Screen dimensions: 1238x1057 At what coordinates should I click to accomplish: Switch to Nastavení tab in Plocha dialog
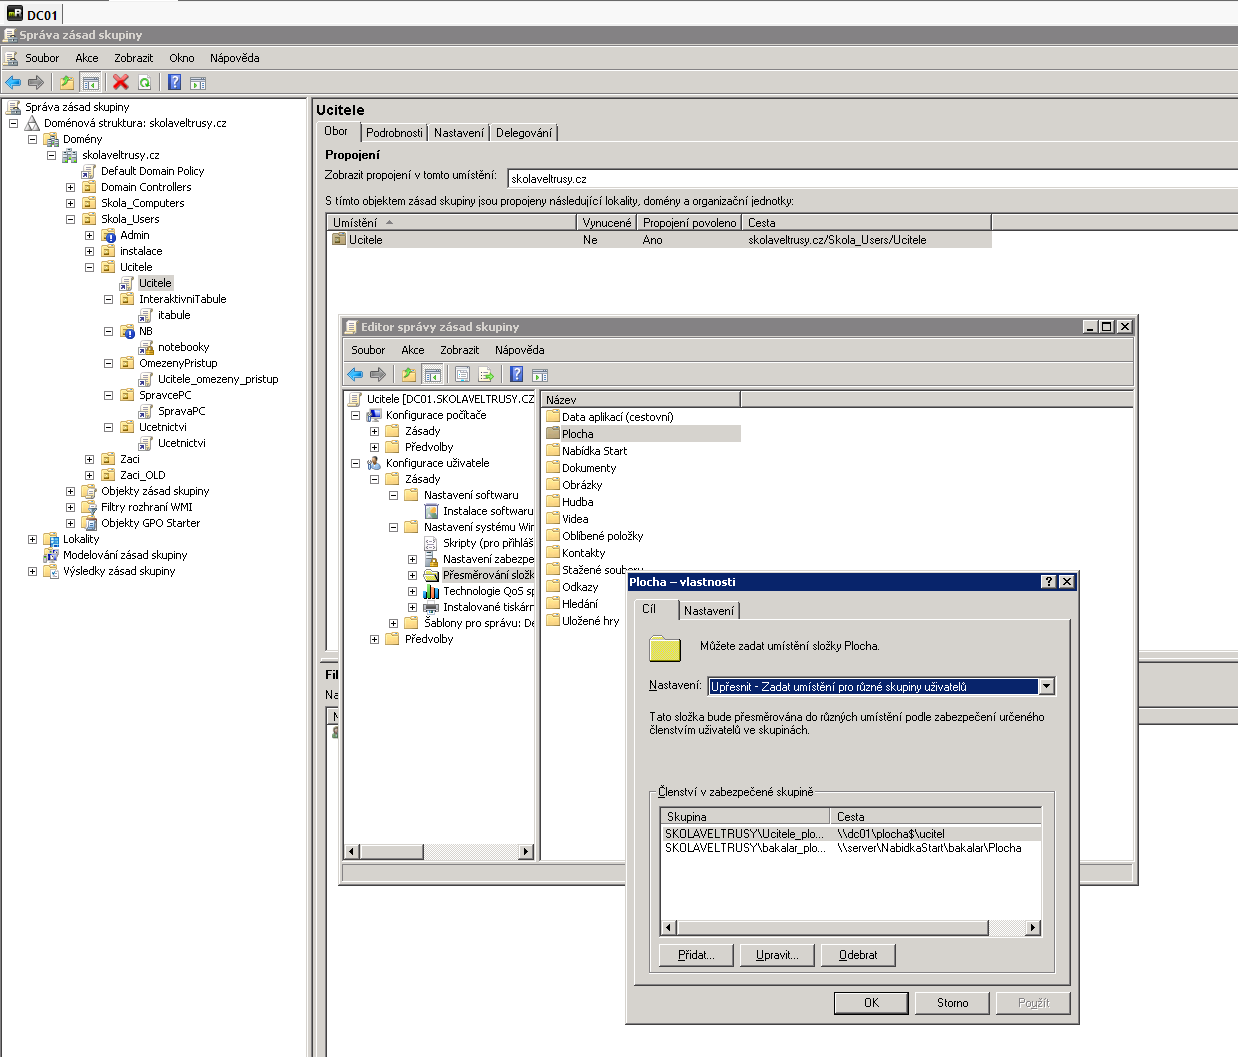(709, 610)
